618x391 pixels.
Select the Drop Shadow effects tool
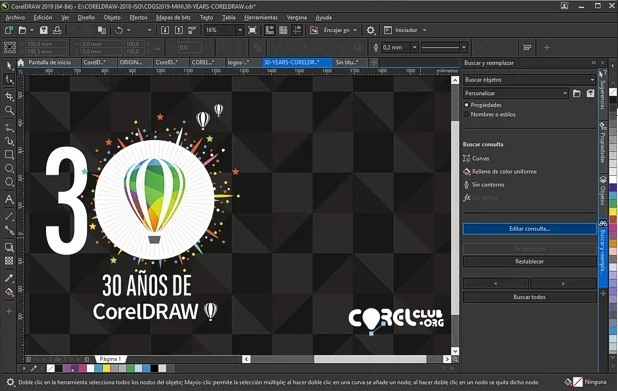click(x=9, y=247)
